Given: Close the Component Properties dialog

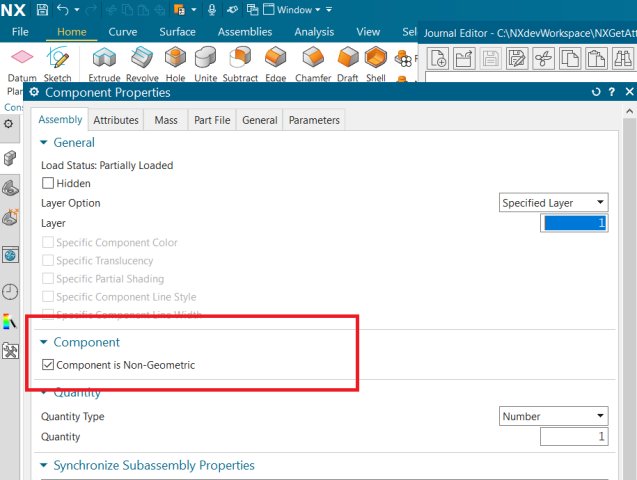Looking at the screenshot, I should pyautogui.click(x=629, y=92).
